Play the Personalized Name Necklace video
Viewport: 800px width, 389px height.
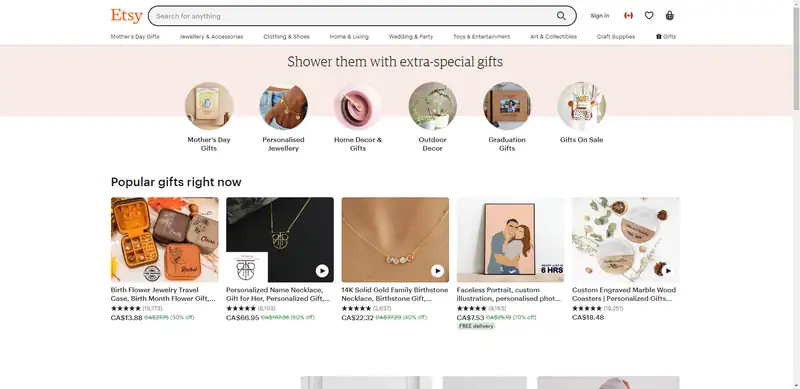pyautogui.click(x=322, y=271)
